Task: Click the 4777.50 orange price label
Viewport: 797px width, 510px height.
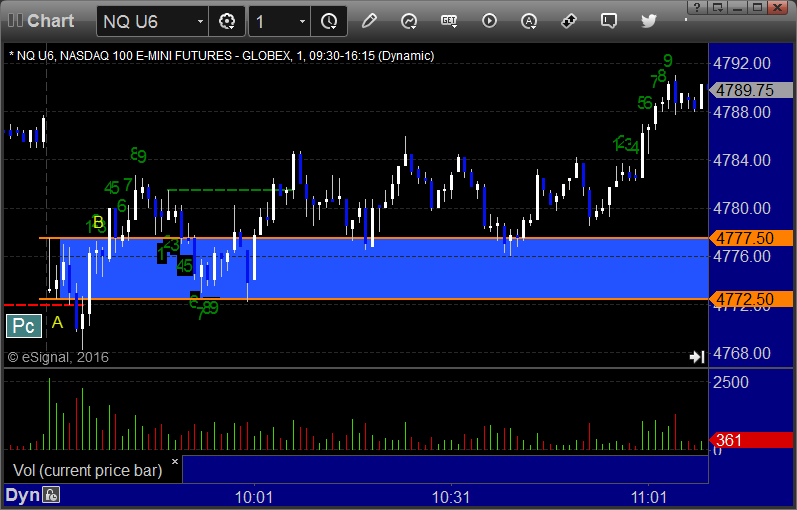Action: [751, 238]
